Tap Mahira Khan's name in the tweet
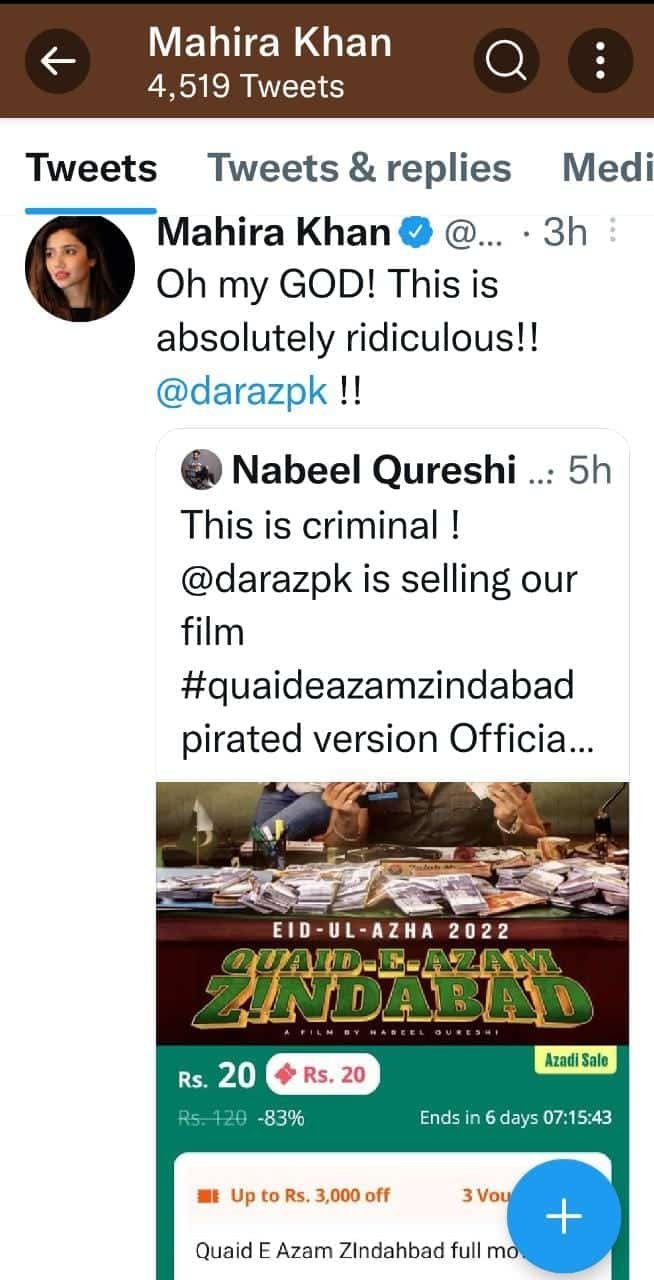This screenshot has height=1280, width=654. pyautogui.click(x=274, y=233)
